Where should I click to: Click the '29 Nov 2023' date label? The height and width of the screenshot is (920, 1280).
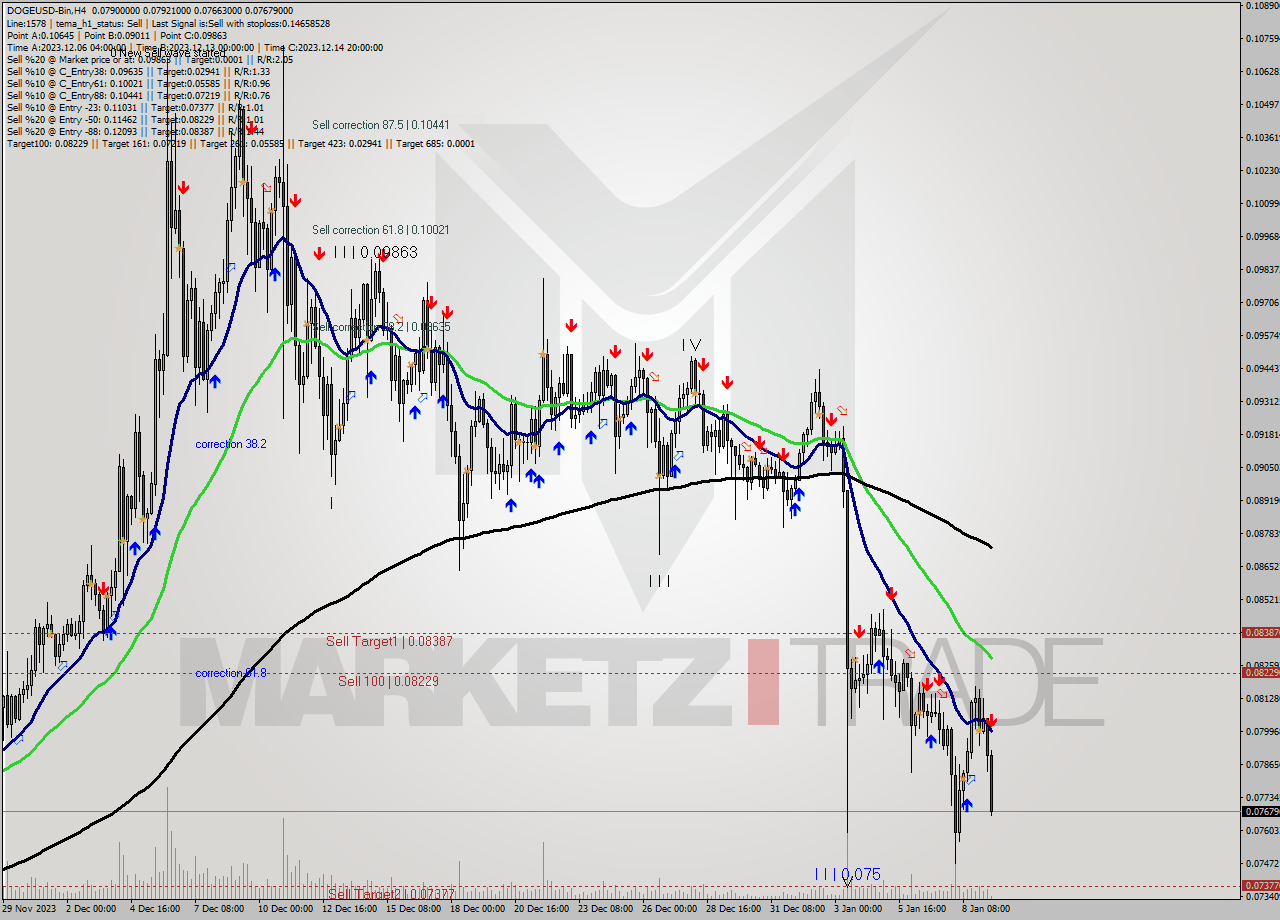(27, 909)
